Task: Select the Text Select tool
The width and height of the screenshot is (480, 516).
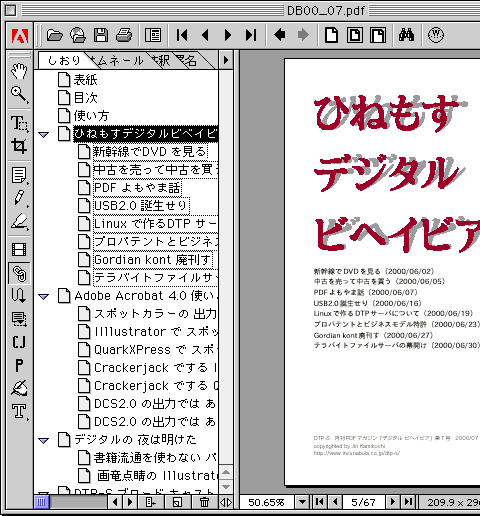Action: (x=19, y=123)
